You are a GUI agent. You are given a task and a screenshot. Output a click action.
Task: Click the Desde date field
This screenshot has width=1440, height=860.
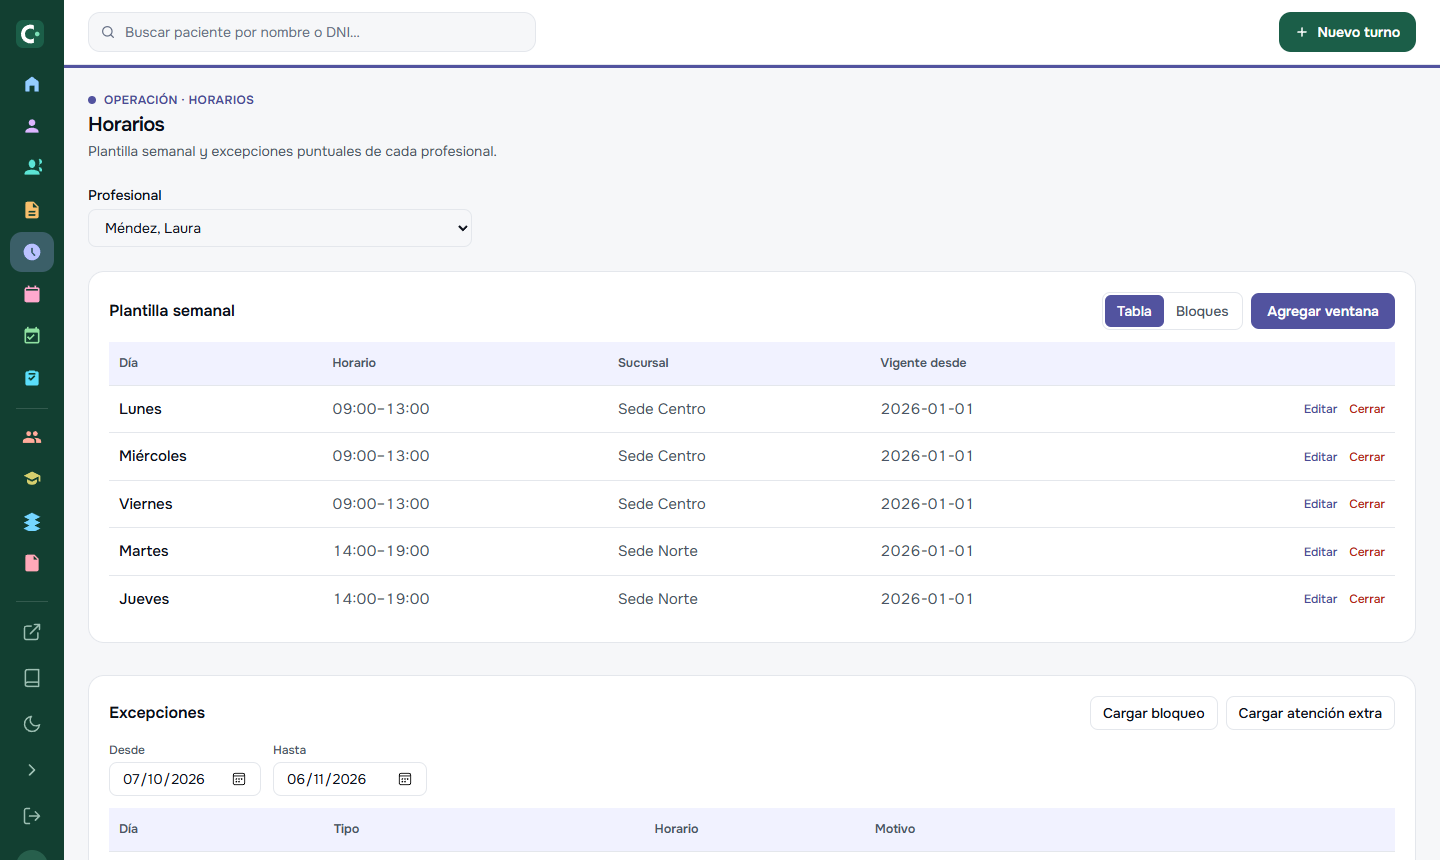(x=185, y=779)
